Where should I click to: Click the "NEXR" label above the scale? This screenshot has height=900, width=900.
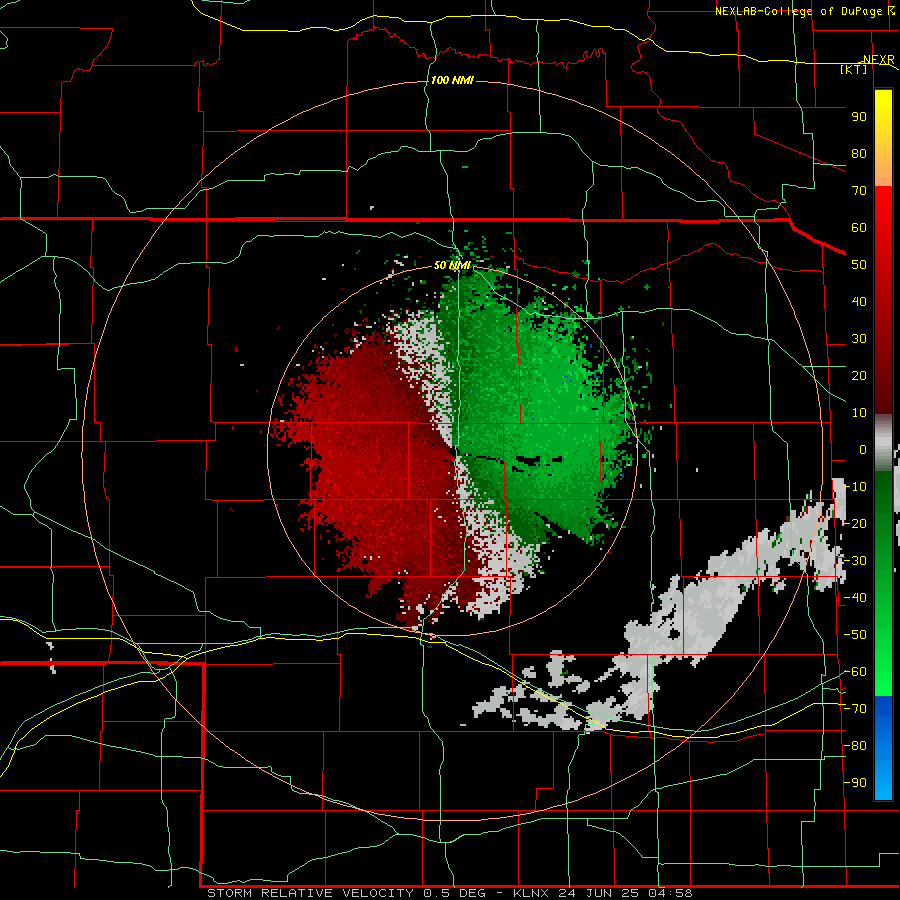(x=879, y=60)
